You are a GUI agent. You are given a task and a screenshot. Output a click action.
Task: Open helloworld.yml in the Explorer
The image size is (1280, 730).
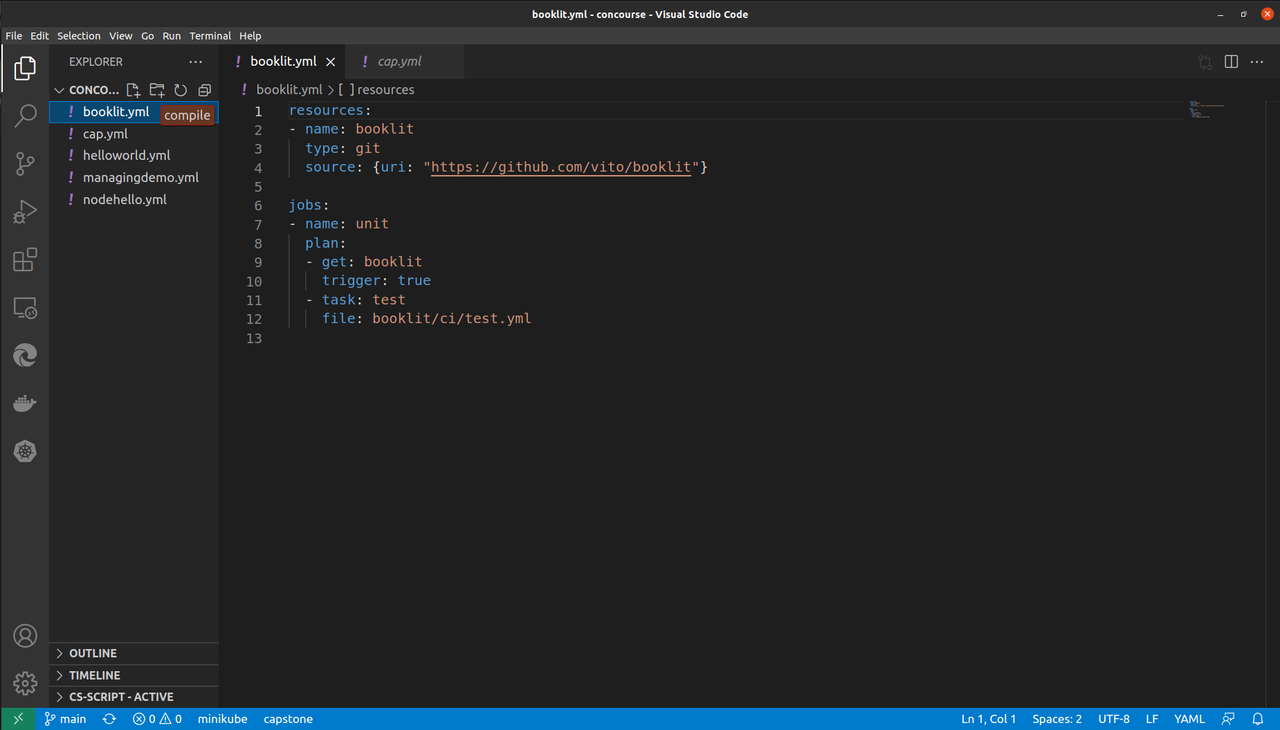(x=134, y=156)
